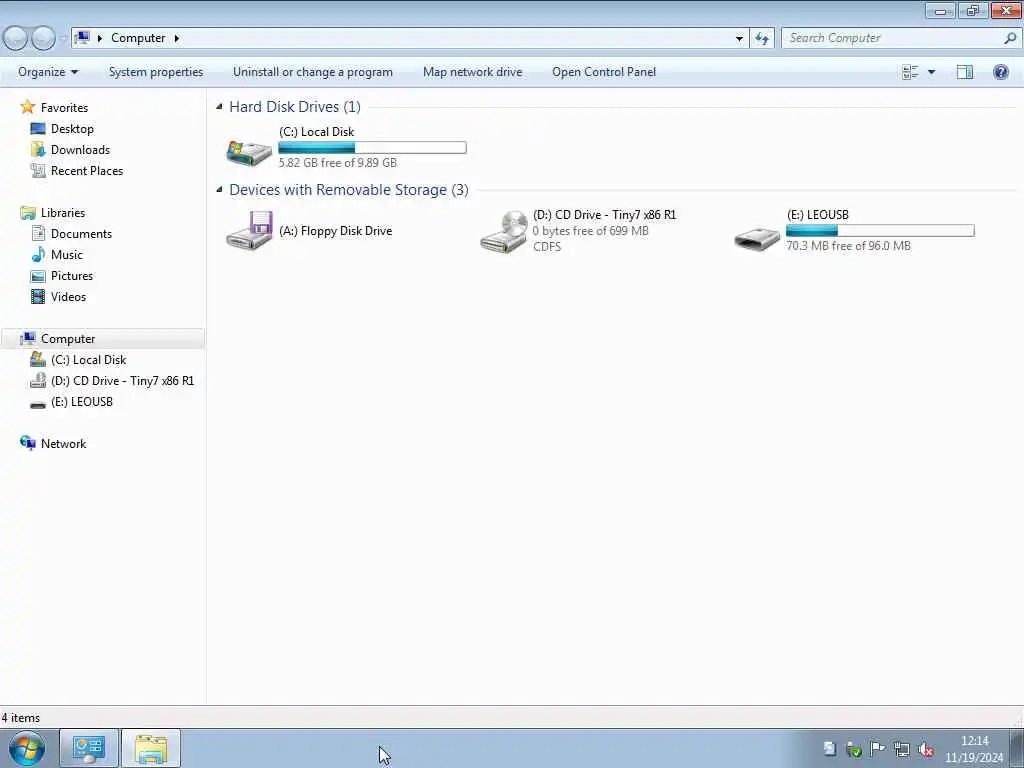Click '70.3 MB free of 96.0 MB' text
Image resolution: width=1024 pixels, height=768 pixels.
coord(848,246)
